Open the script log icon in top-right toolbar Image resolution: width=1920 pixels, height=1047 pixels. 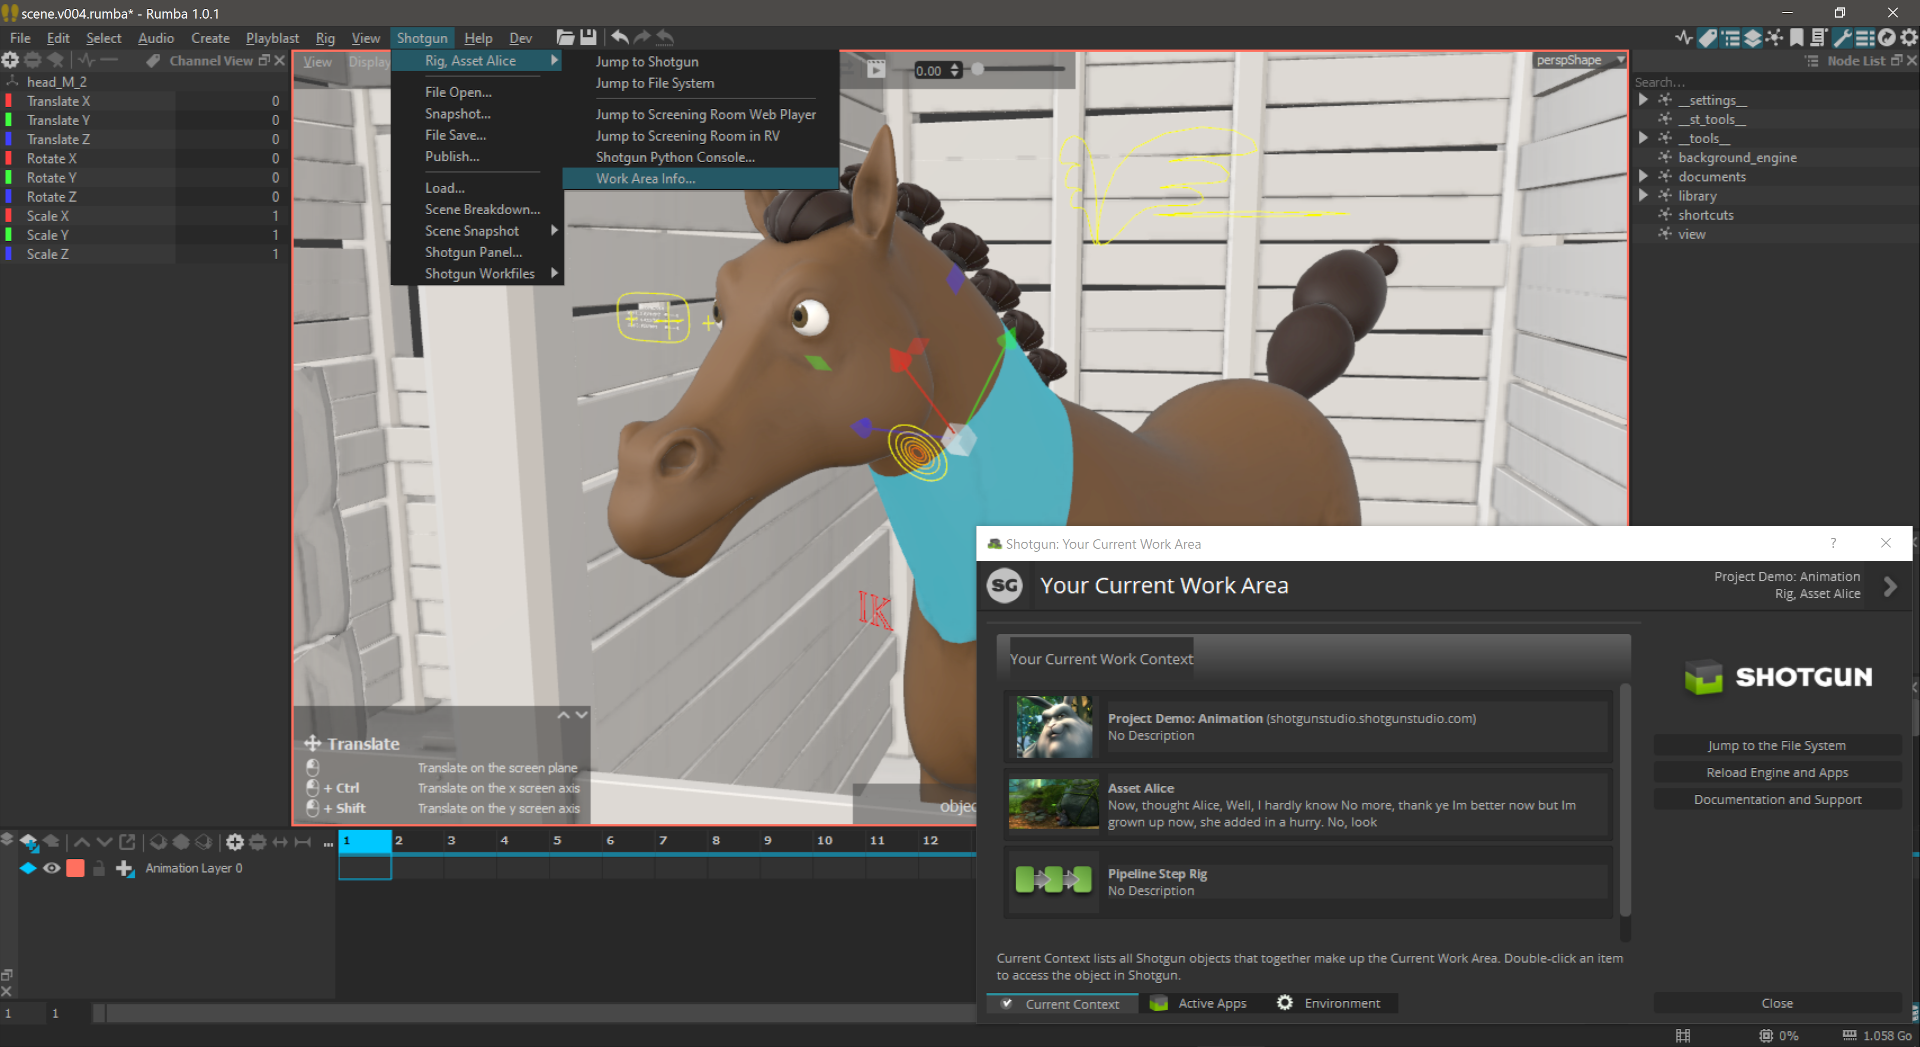tap(1818, 37)
